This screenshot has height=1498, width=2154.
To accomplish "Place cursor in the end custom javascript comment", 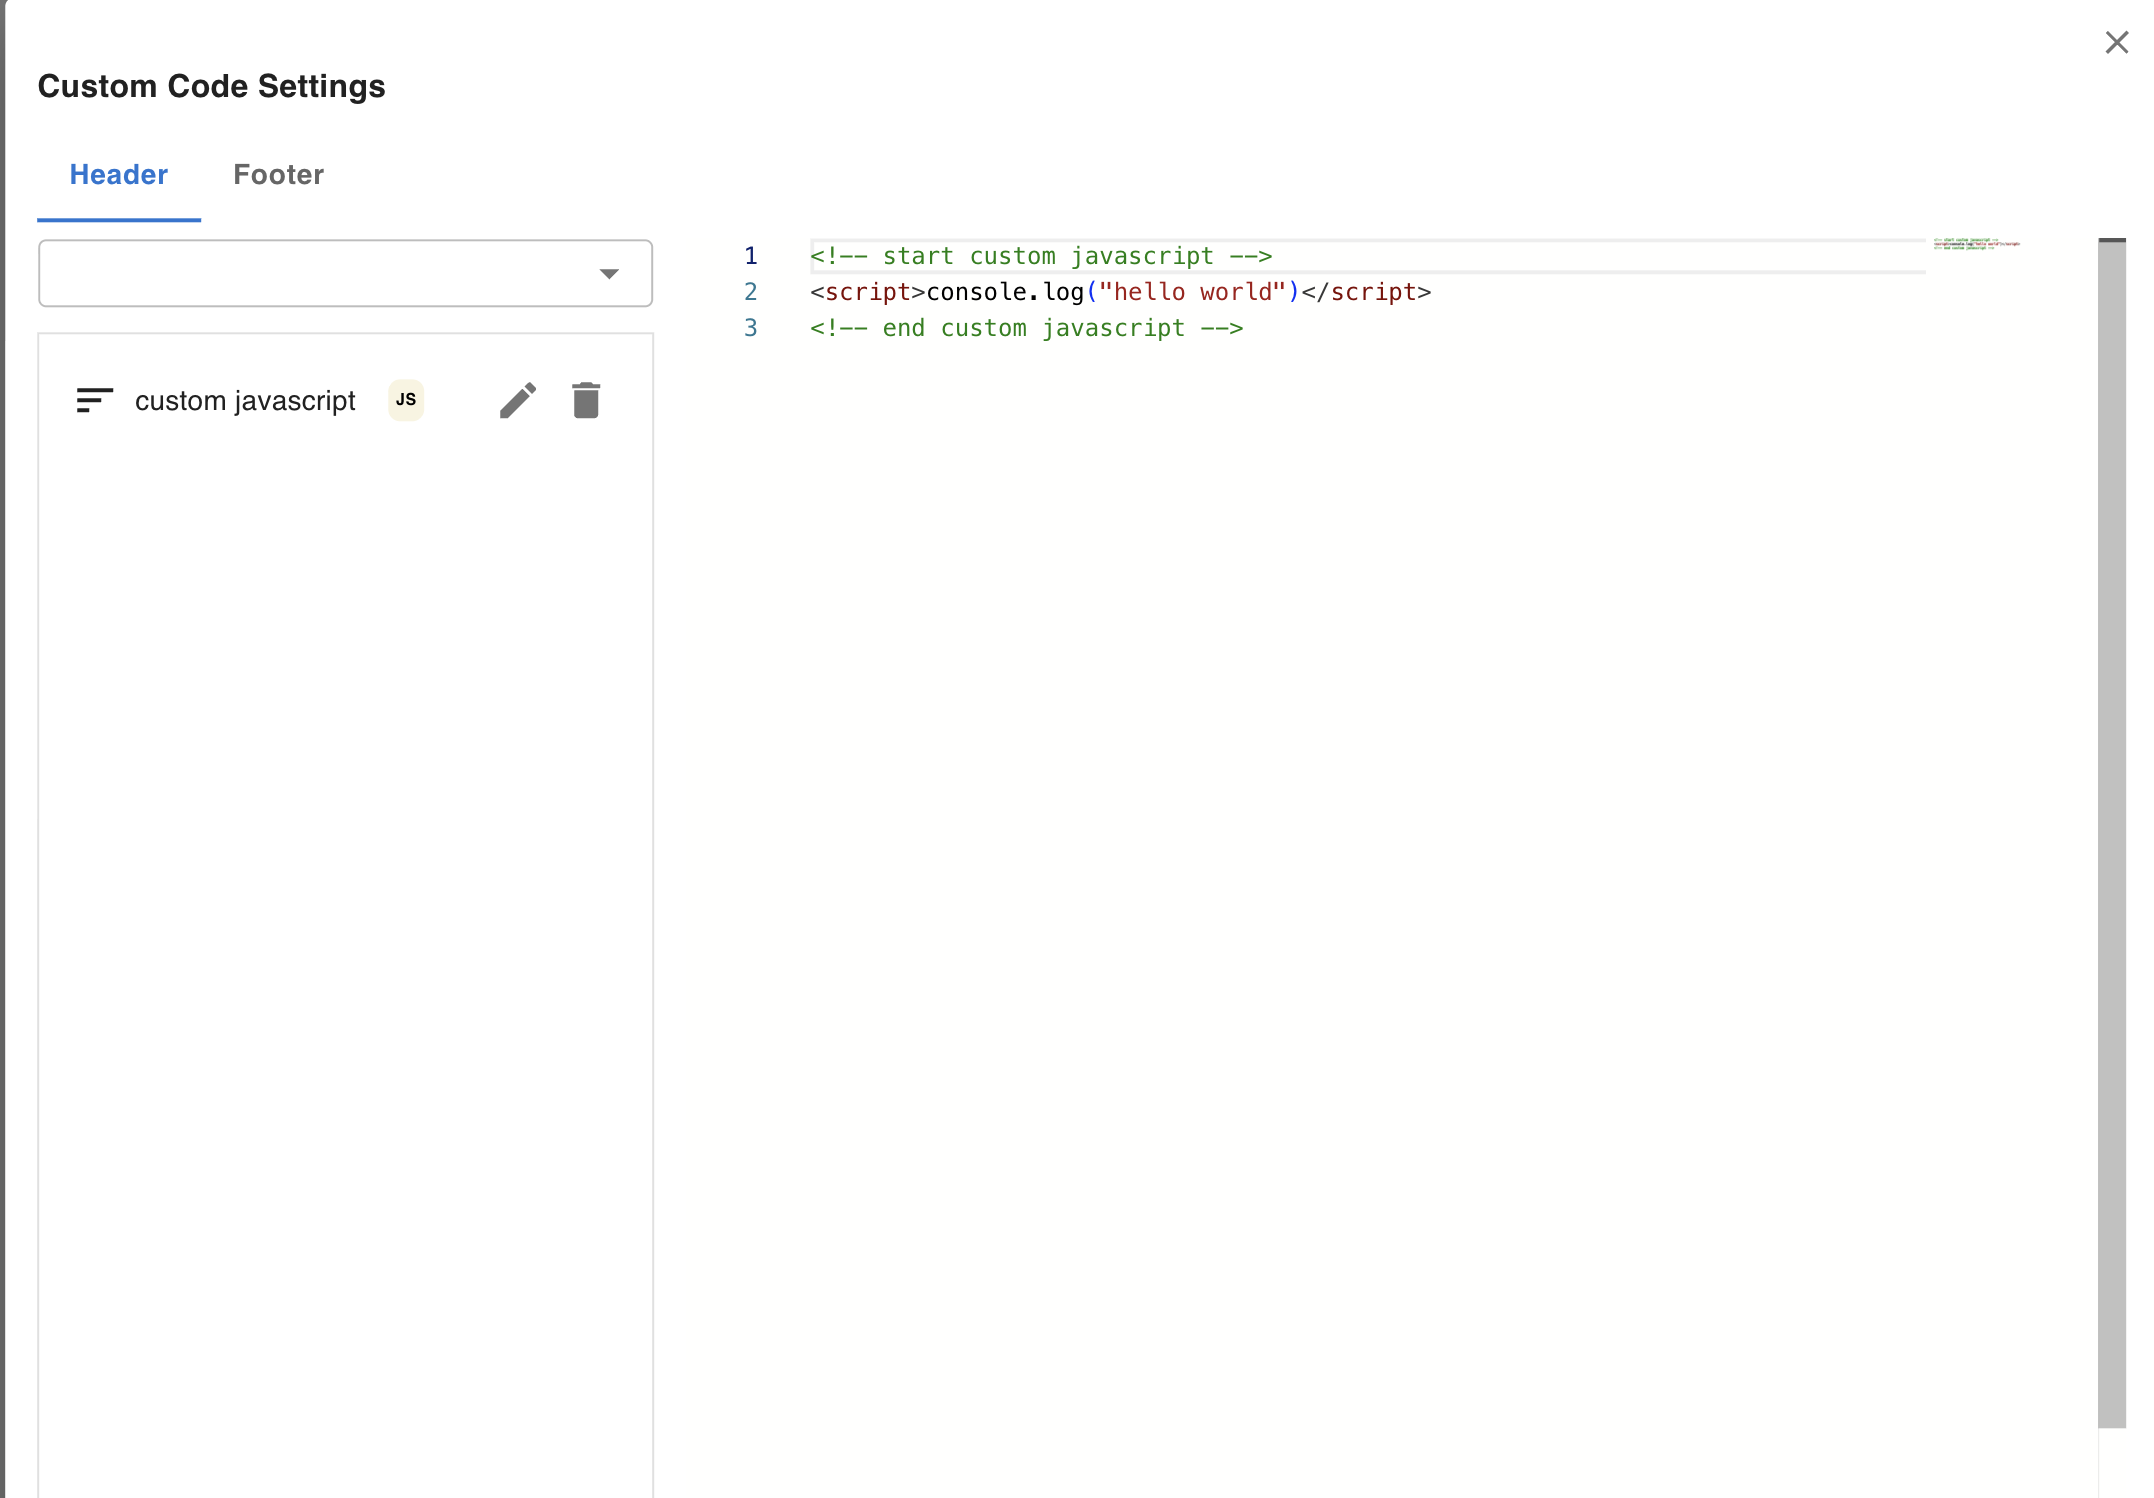I will click(x=1026, y=329).
